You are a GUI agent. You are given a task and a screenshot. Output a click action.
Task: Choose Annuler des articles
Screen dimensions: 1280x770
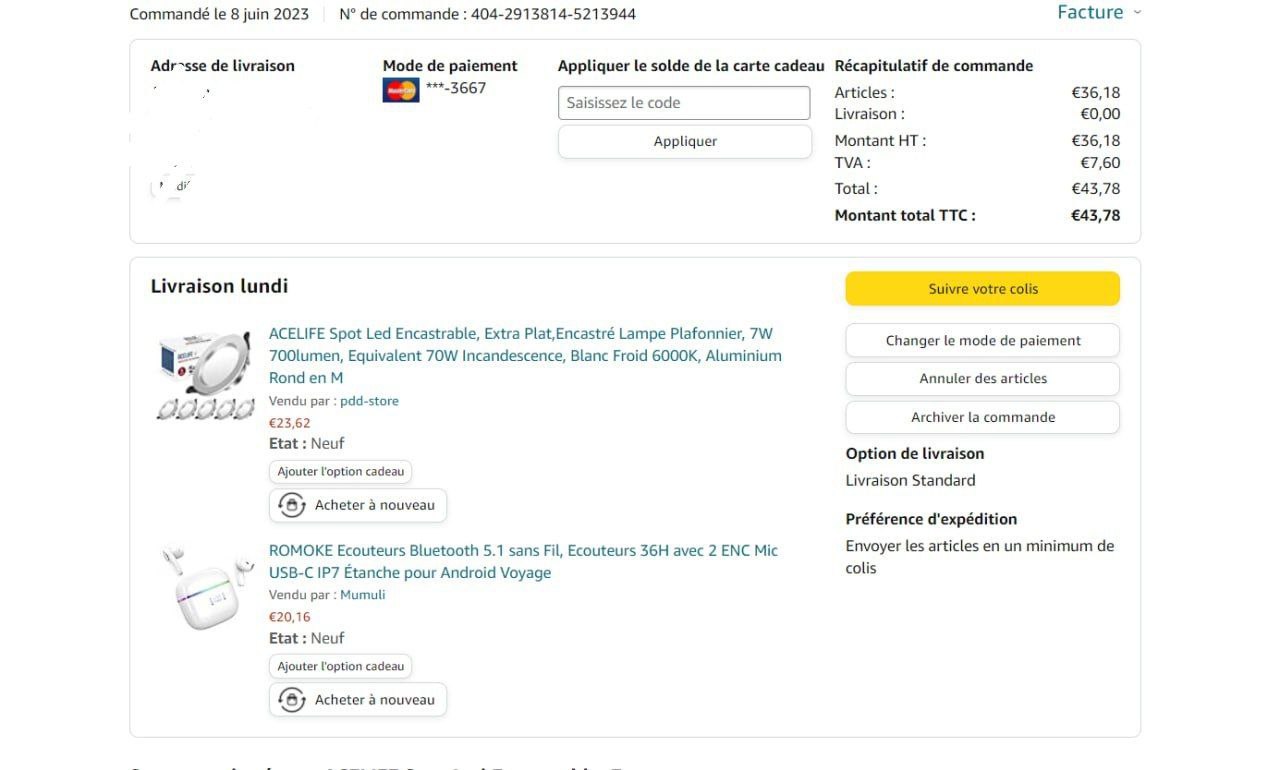click(x=982, y=379)
